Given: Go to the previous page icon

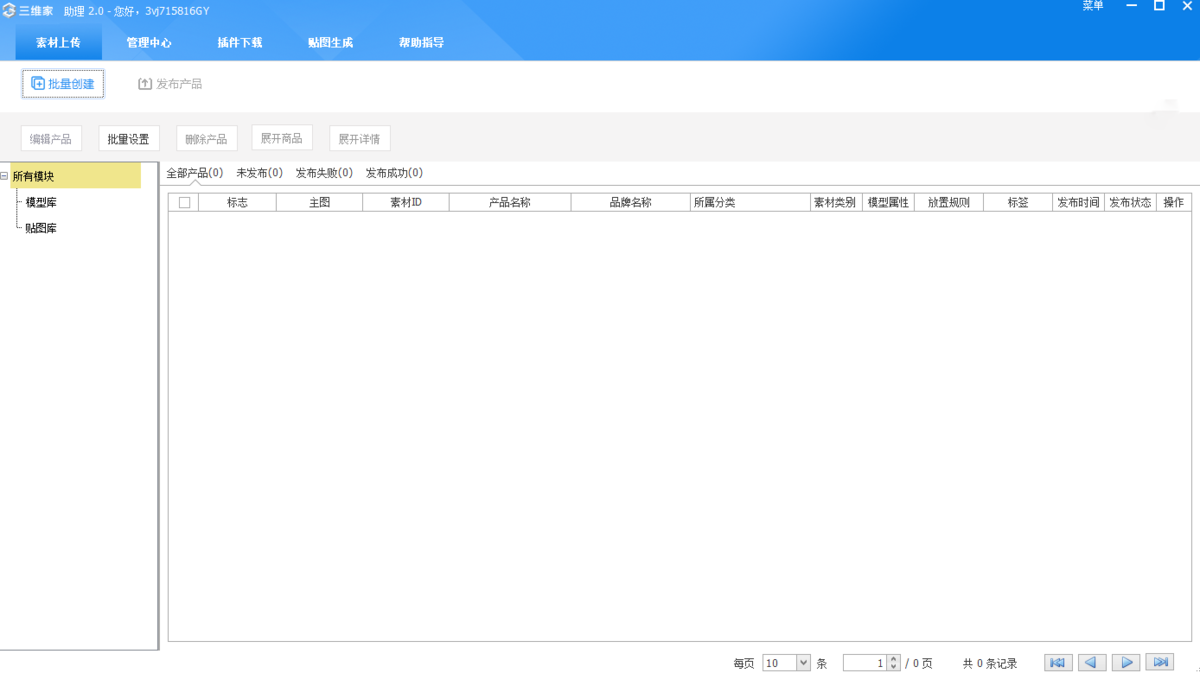Looking at the screenshot, I should 1091,662.
